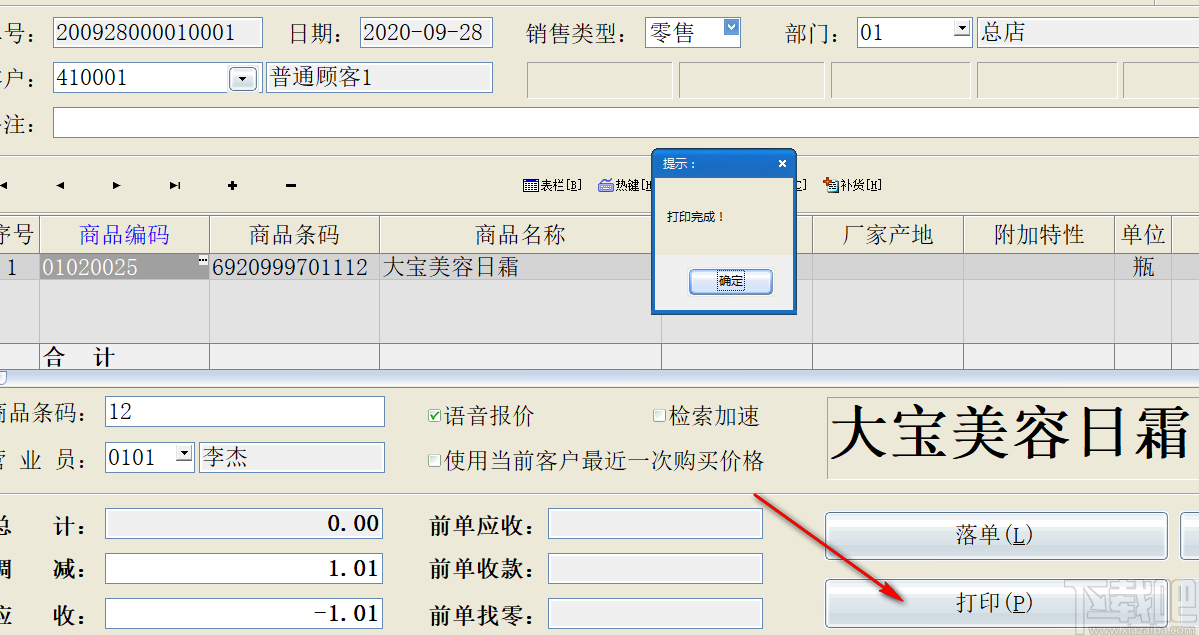Confirm the print dialog with 确定
The width and height of the screenshot is (1199, 635).
click(x=730, y=281)
